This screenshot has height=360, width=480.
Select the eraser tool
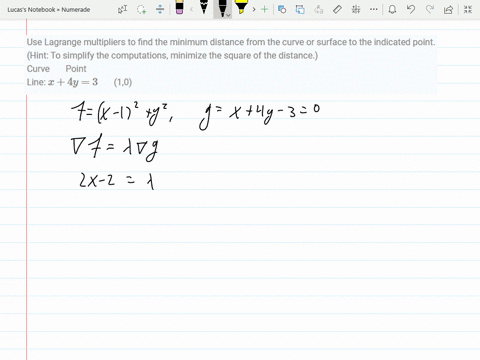coord(179,8)
